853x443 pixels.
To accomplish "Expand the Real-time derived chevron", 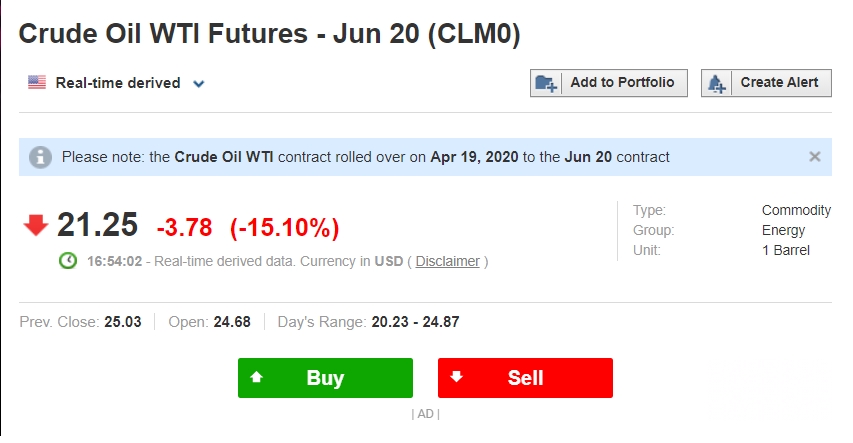I will point(199,84).
